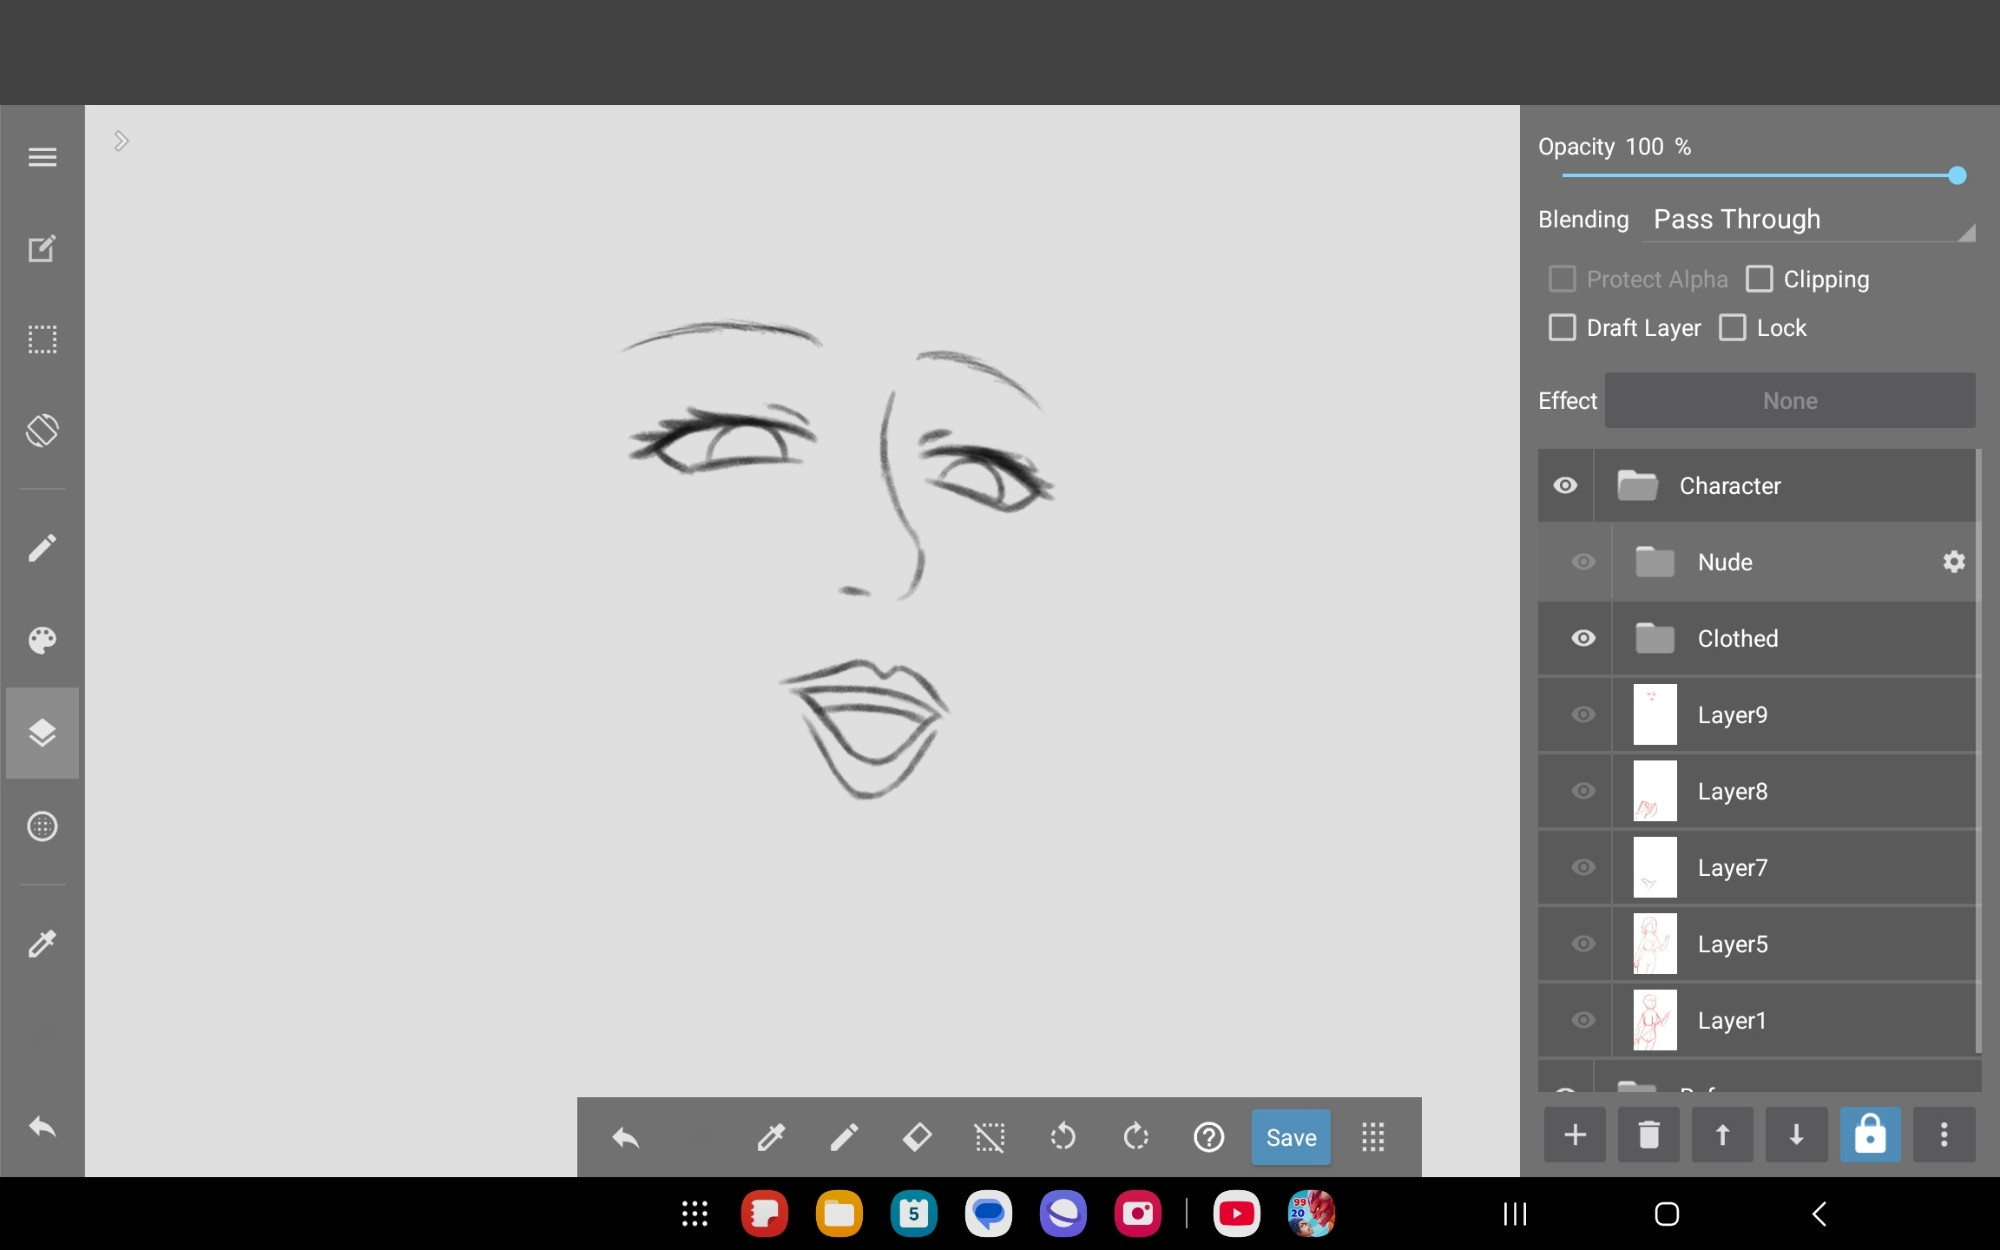2000x1250 pixels.
Task: Tap undo arrow in left sidebar
Action: [x=42, y=1127]
